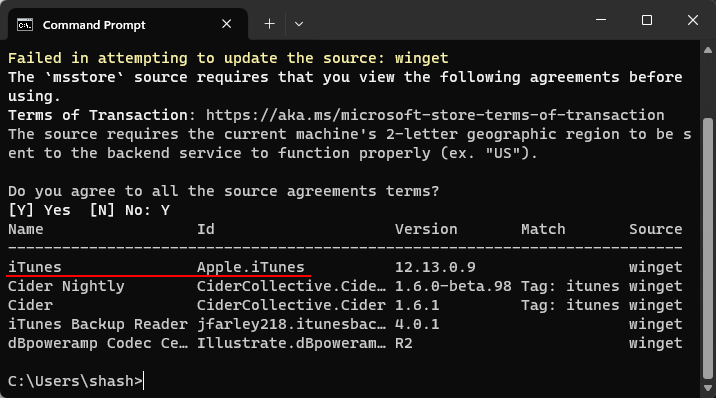Click the 12.13.0.9 version number
Viewport: 716px width, 398px height.
pos(435,267)
